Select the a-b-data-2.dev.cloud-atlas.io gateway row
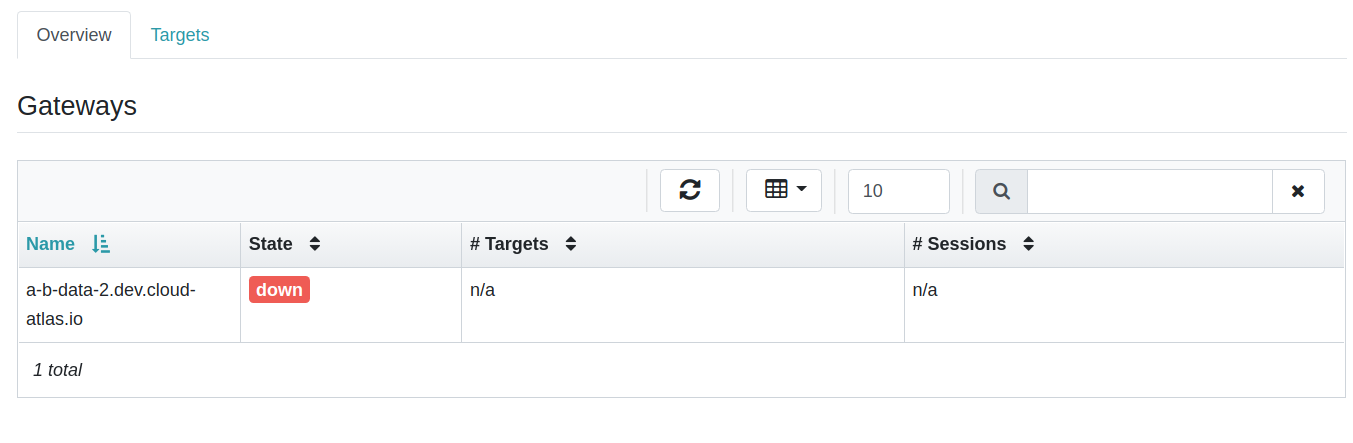 click(681, 305)
